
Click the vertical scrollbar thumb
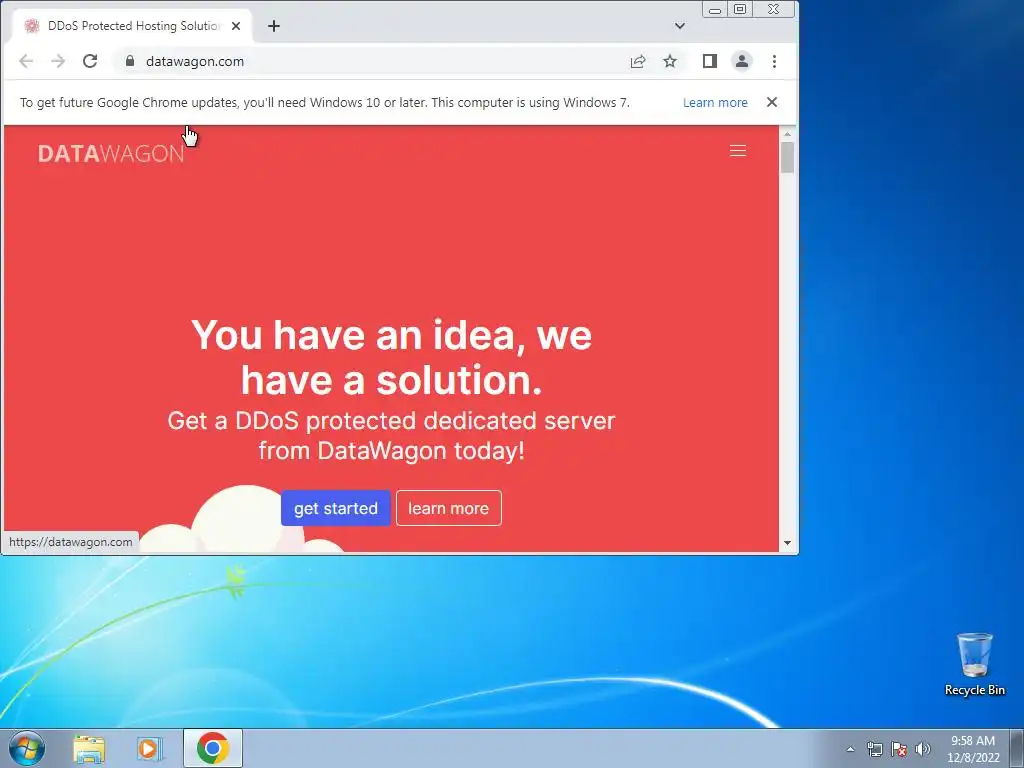pyautogui.click(x=787, y=157)
